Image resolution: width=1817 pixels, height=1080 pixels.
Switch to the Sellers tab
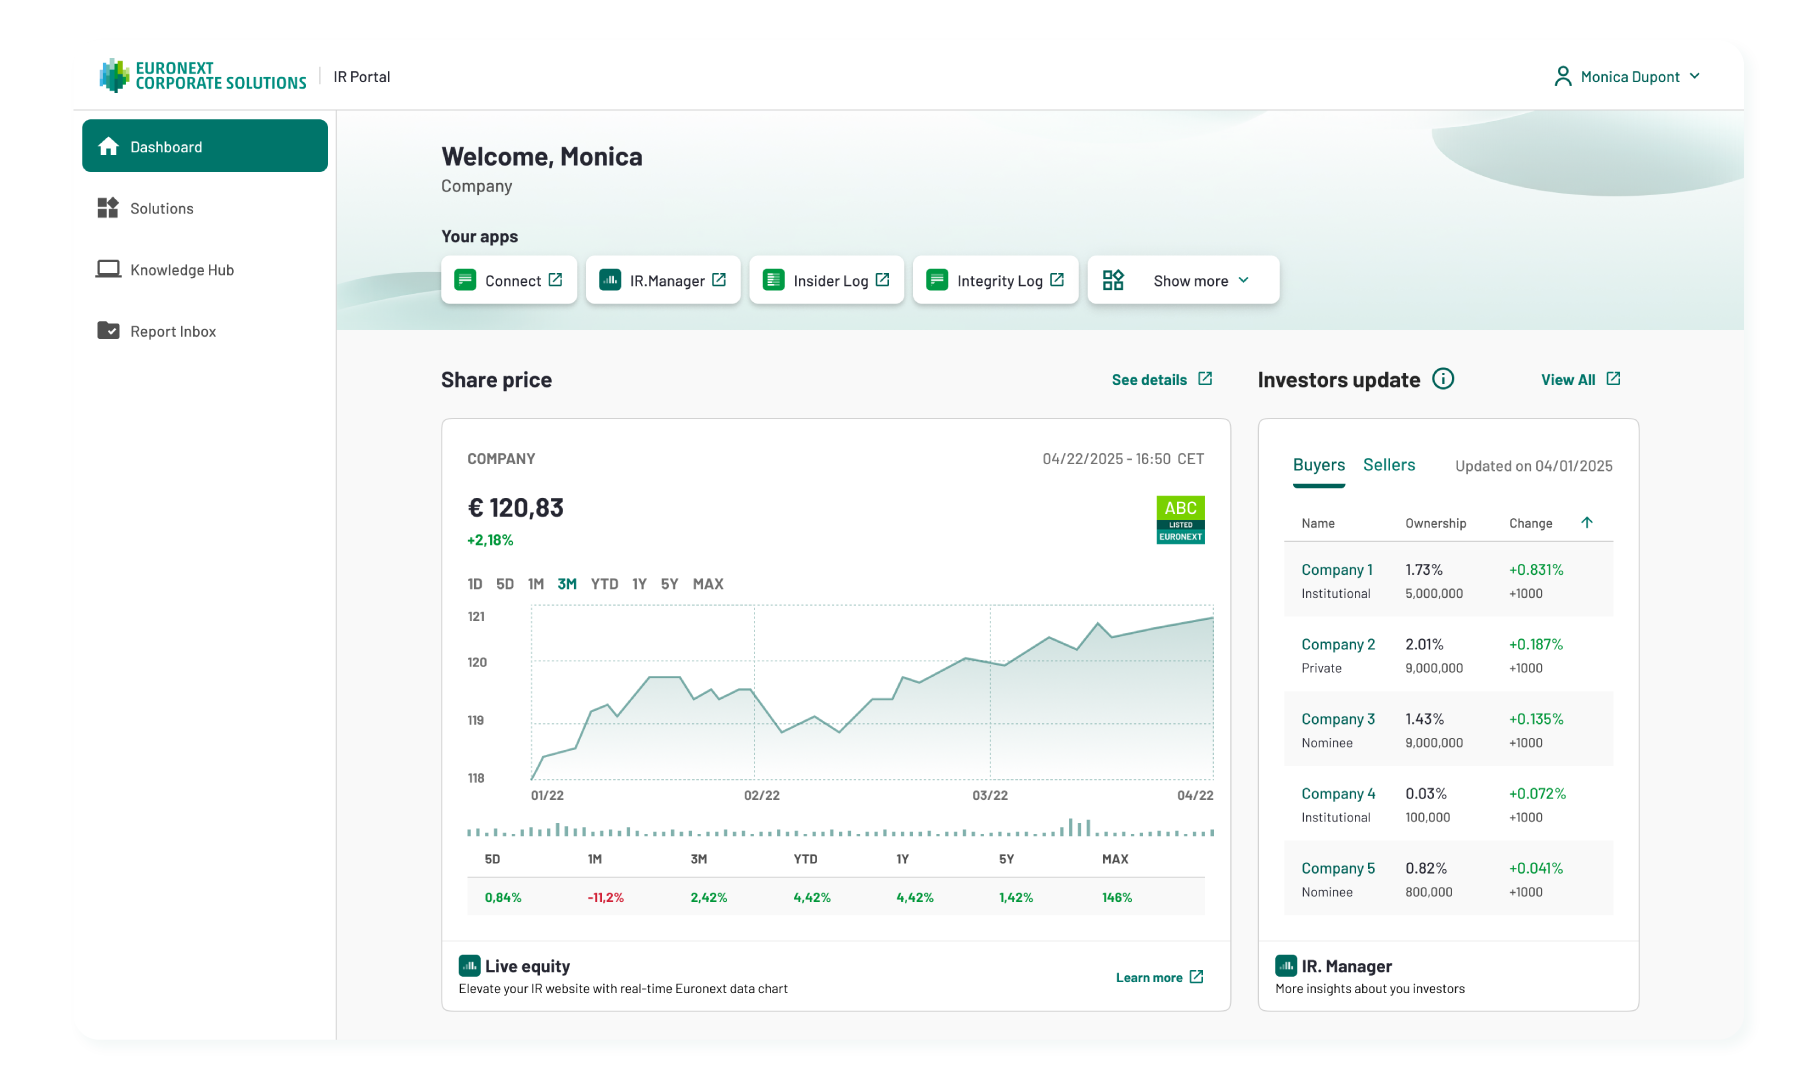point(1389,465)
